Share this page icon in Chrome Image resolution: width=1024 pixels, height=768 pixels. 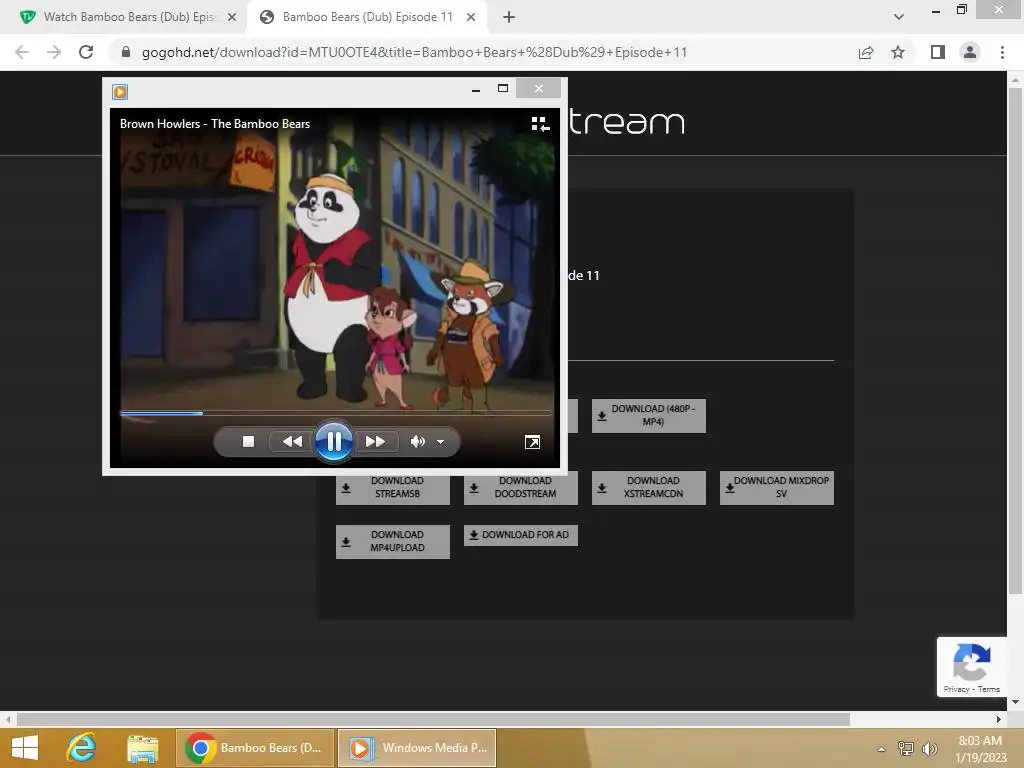866,52
